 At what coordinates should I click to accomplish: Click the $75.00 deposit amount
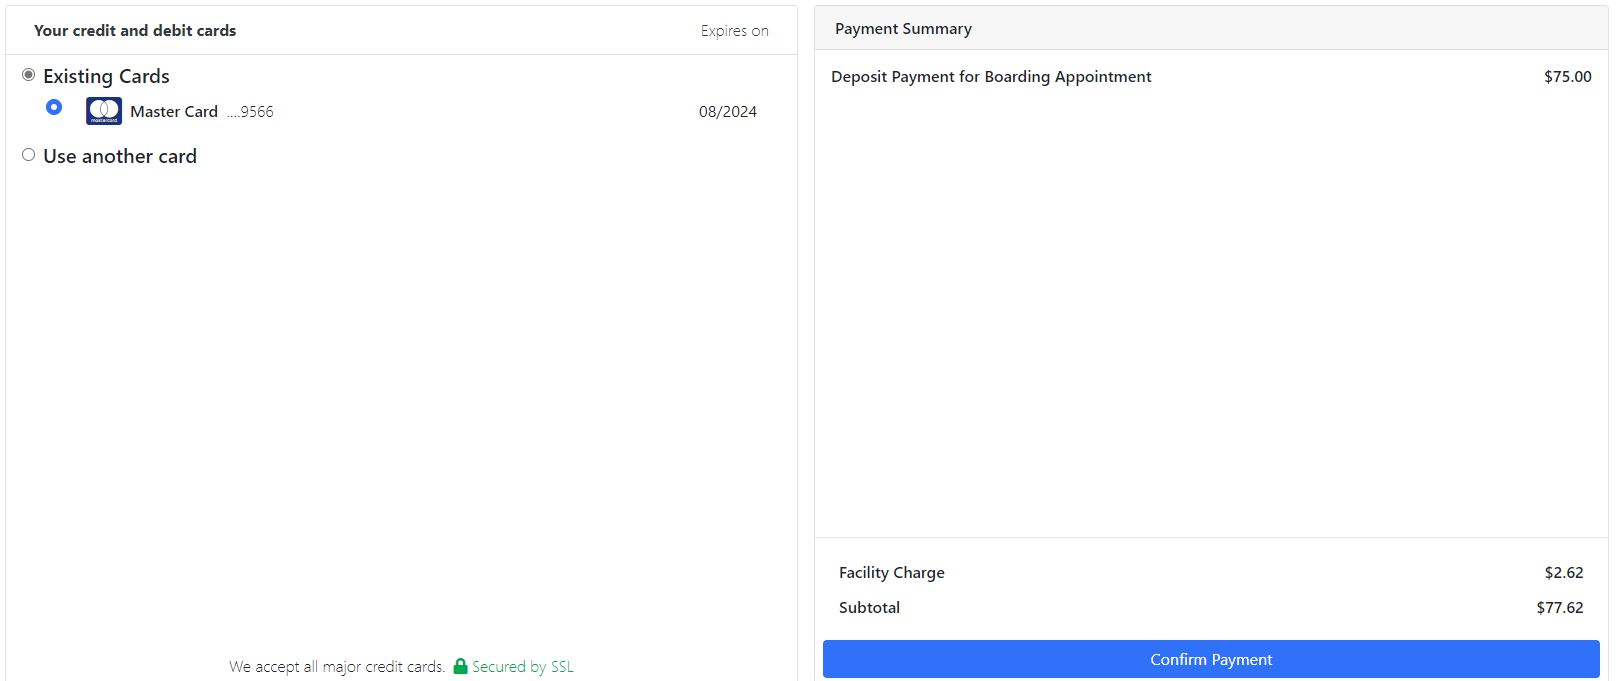[1568, 77]
